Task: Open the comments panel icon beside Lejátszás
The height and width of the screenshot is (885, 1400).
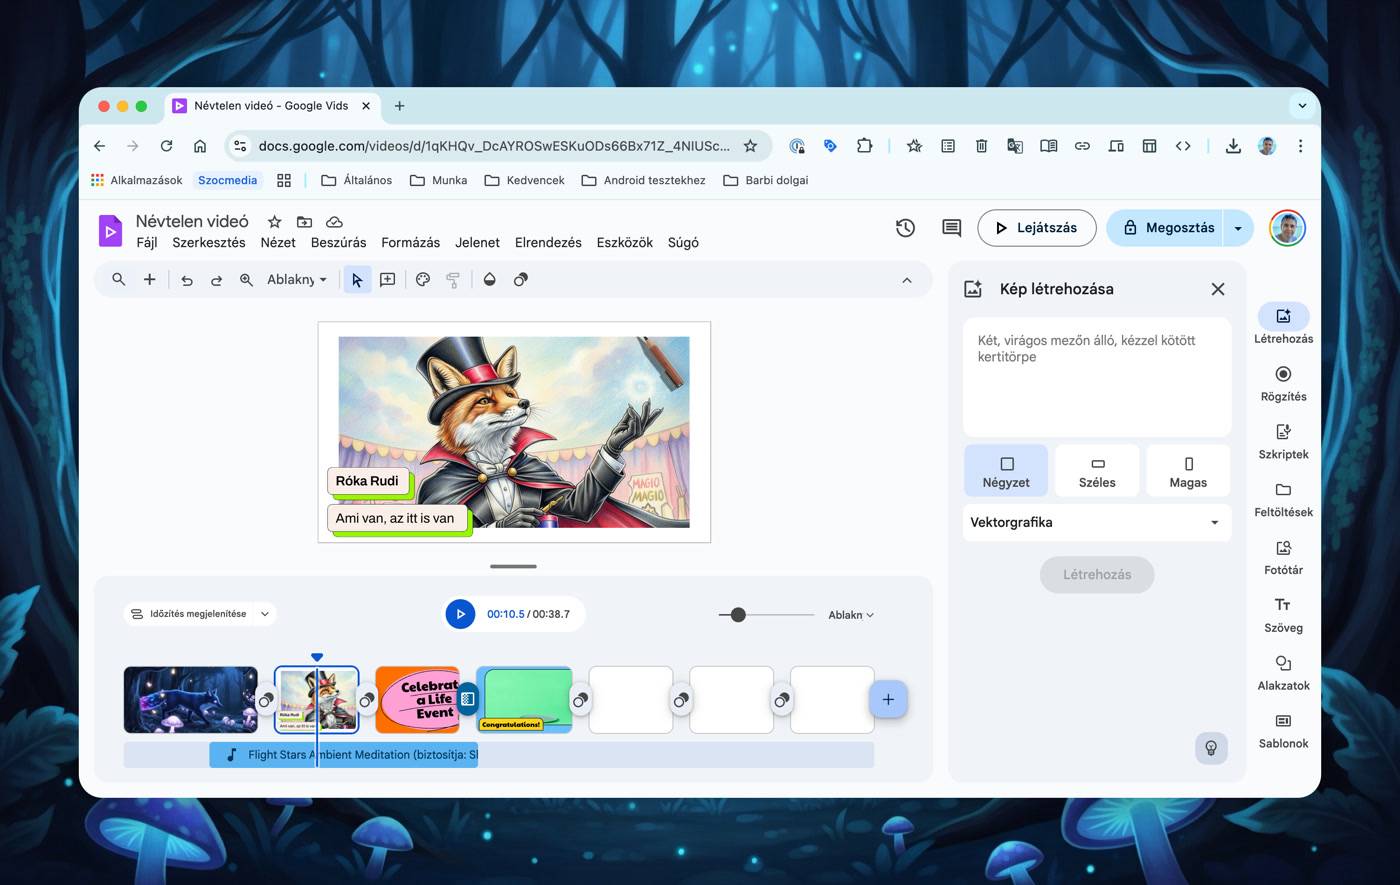Action: pos(952,228)
